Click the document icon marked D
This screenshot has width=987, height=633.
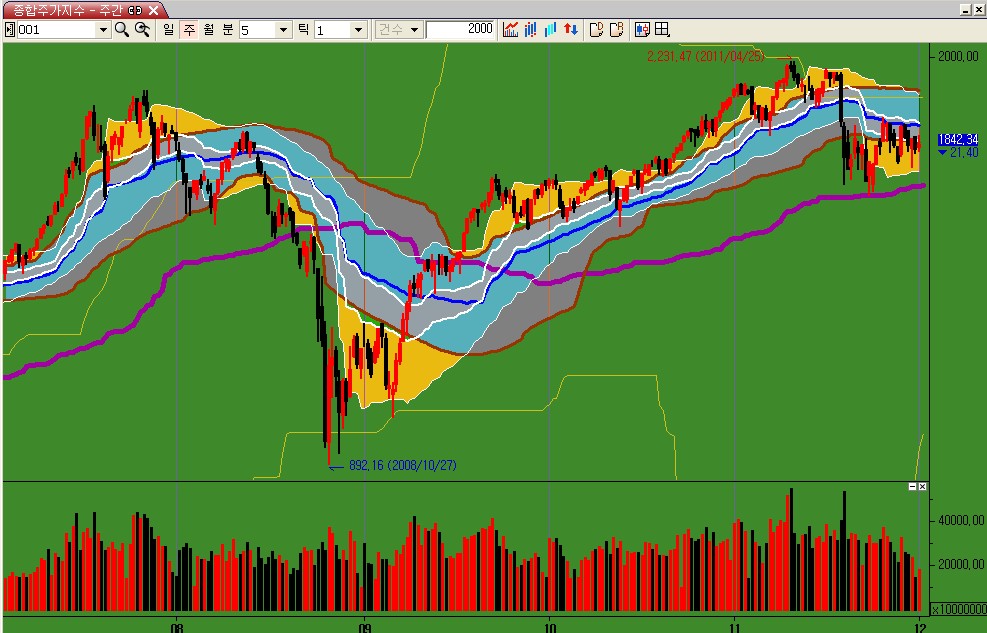click(597, 29)
